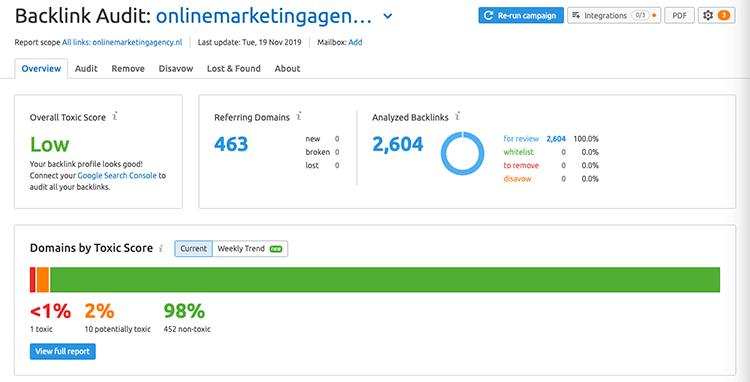Viewport: 750px width, 382px height.
Task: Click info icon beside Analyzed Backlinks
Action: (458, 116)
